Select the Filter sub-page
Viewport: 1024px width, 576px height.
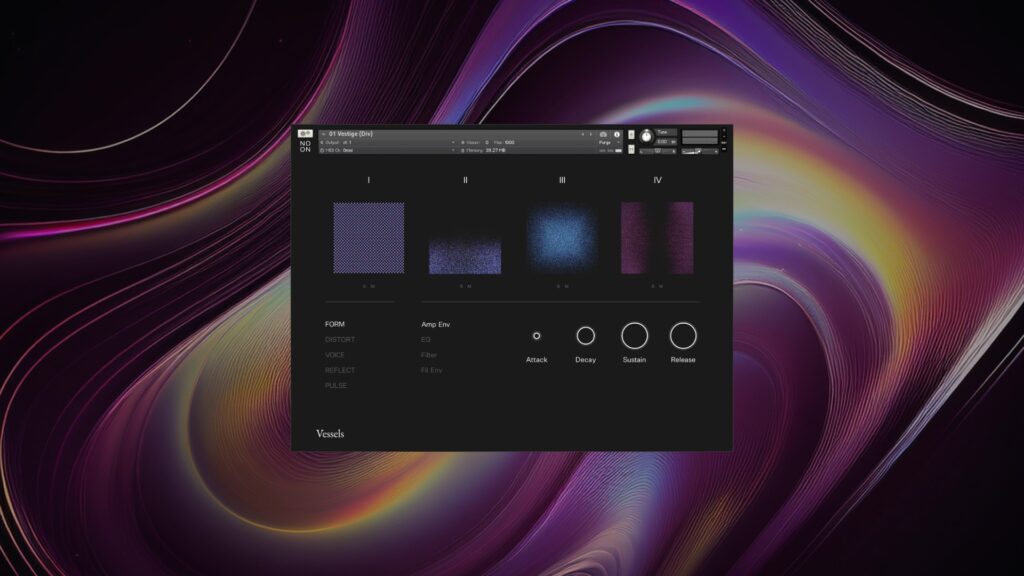click(x=429, y=355)
